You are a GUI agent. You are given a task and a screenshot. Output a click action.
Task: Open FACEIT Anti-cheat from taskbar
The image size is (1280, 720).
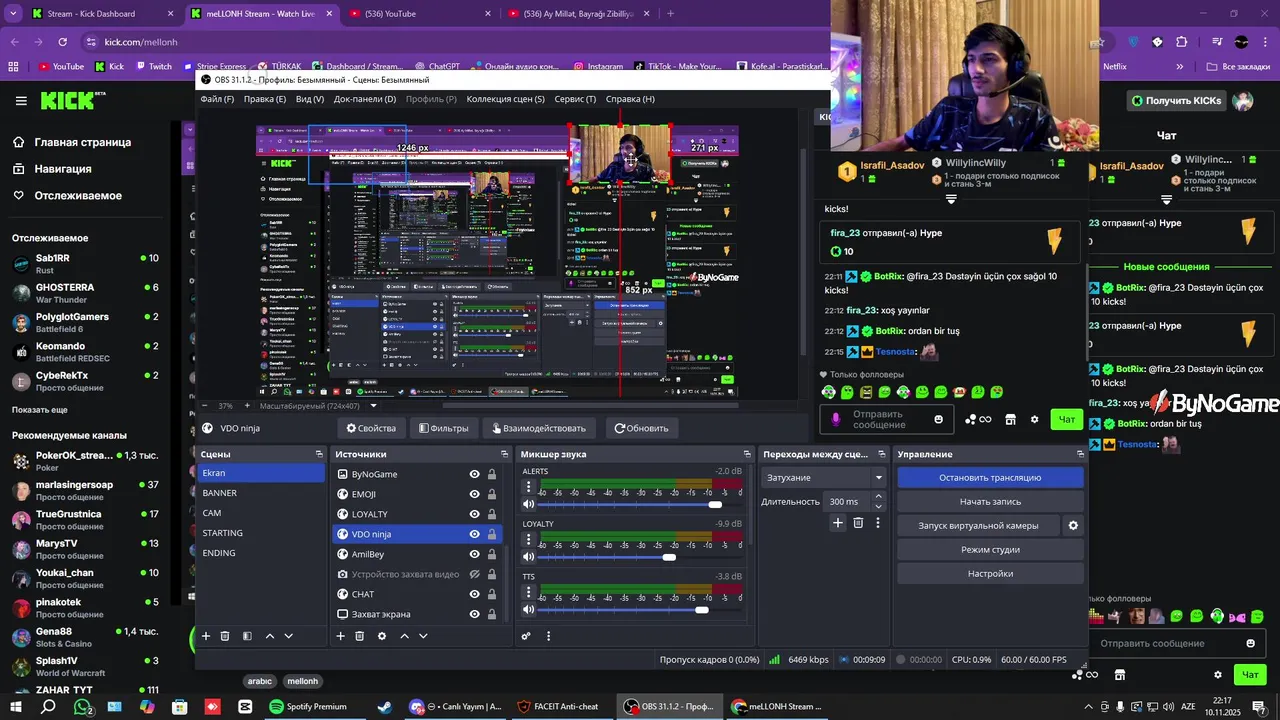(x=558, y=706)
